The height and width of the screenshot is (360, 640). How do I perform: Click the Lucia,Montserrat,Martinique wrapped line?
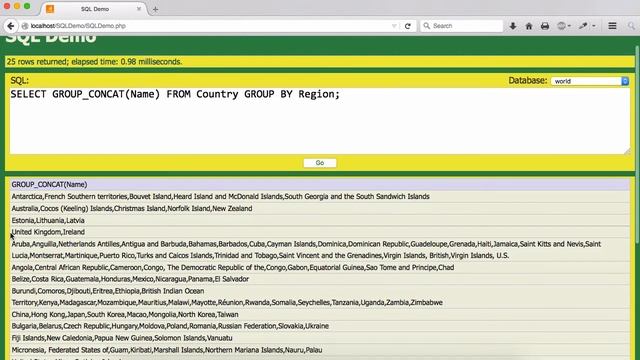point(260,256)
